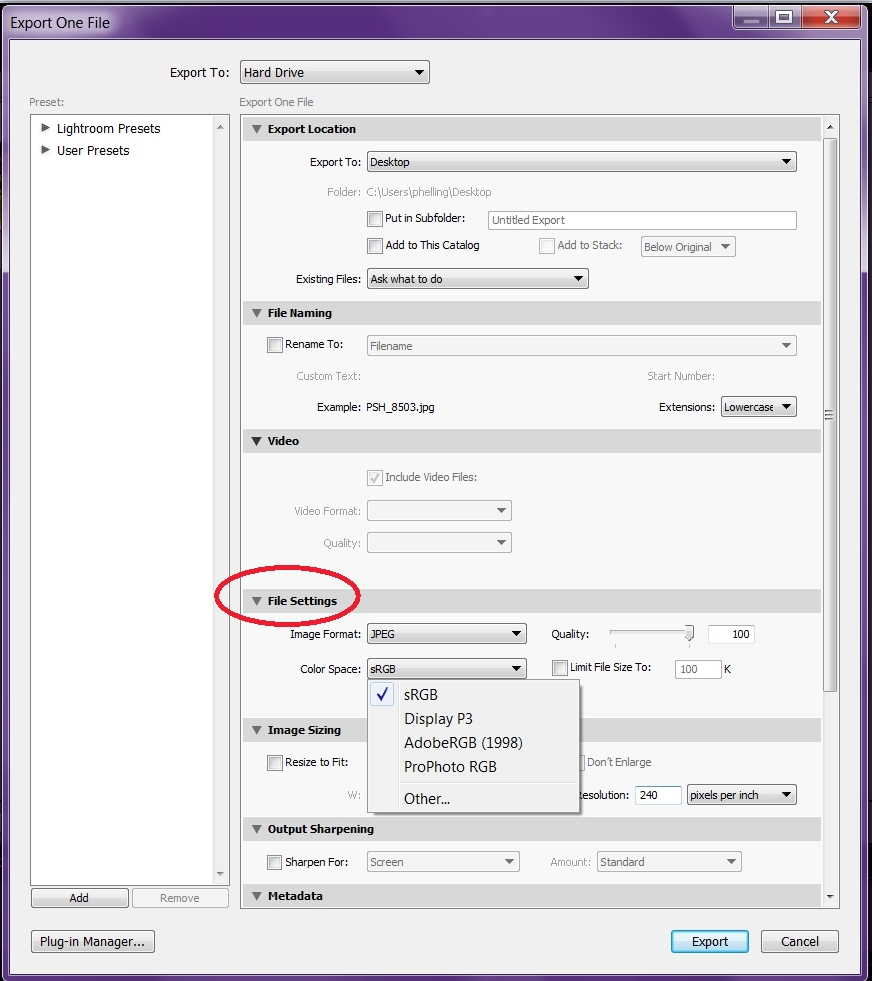The image size is (872, 981).
Task: Expand the User Presets folder
Action: 46,150
